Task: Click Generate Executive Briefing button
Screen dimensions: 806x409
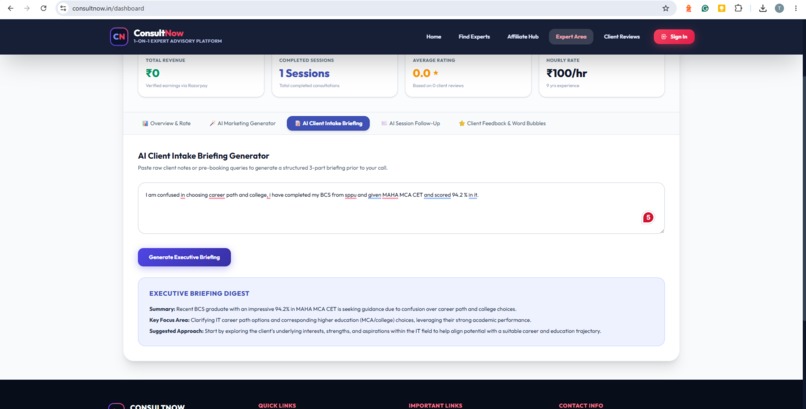Action: [184, 257]
